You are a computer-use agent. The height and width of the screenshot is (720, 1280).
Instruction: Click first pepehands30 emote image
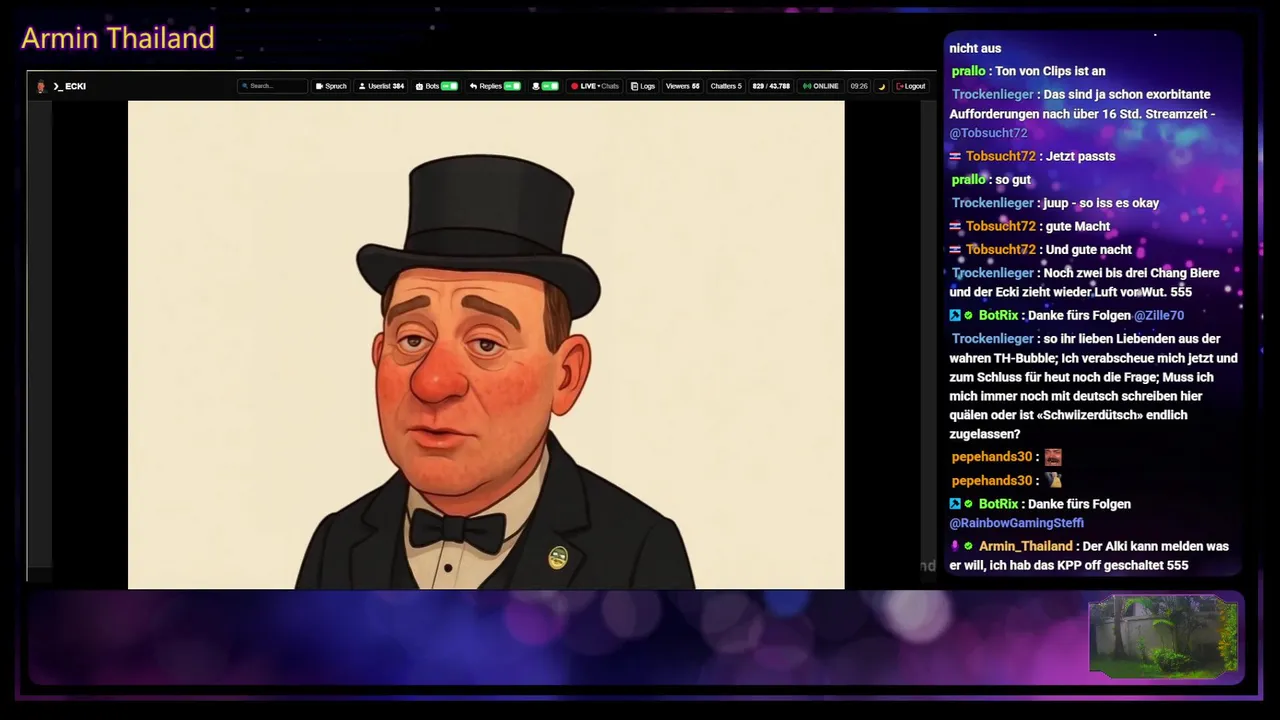[x=1053, y=457]
